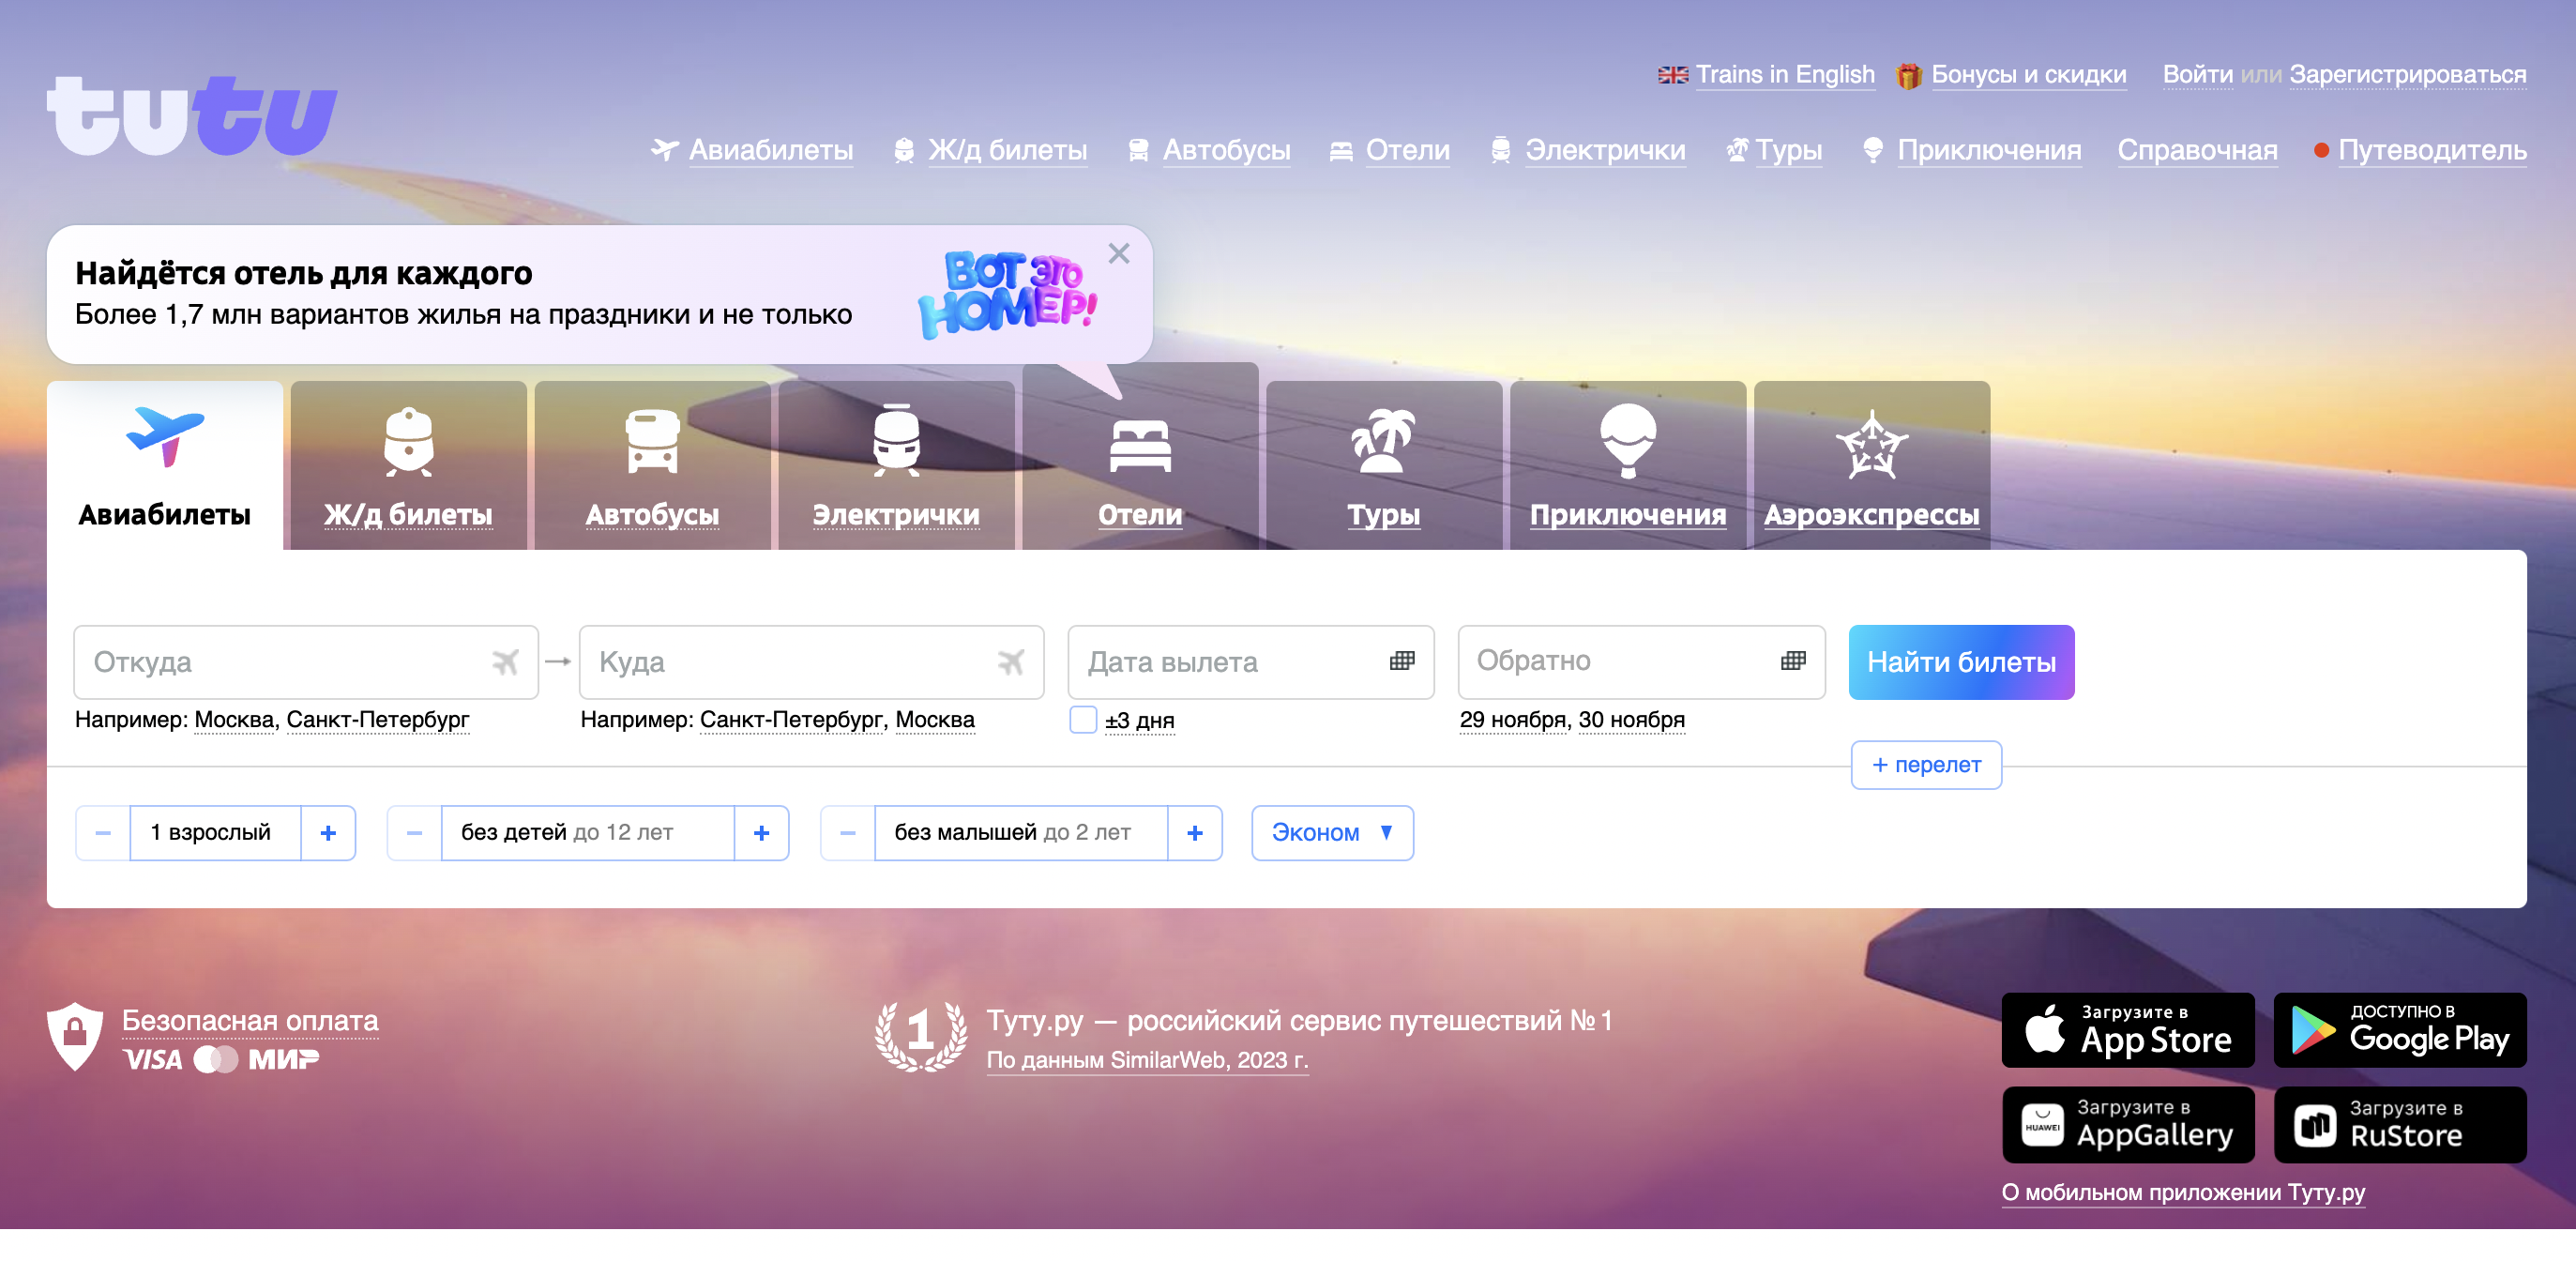Click the Откуда departure field
Image resolution: width=2576 pixels, height=1261 pixels.
tap(306, 662)
